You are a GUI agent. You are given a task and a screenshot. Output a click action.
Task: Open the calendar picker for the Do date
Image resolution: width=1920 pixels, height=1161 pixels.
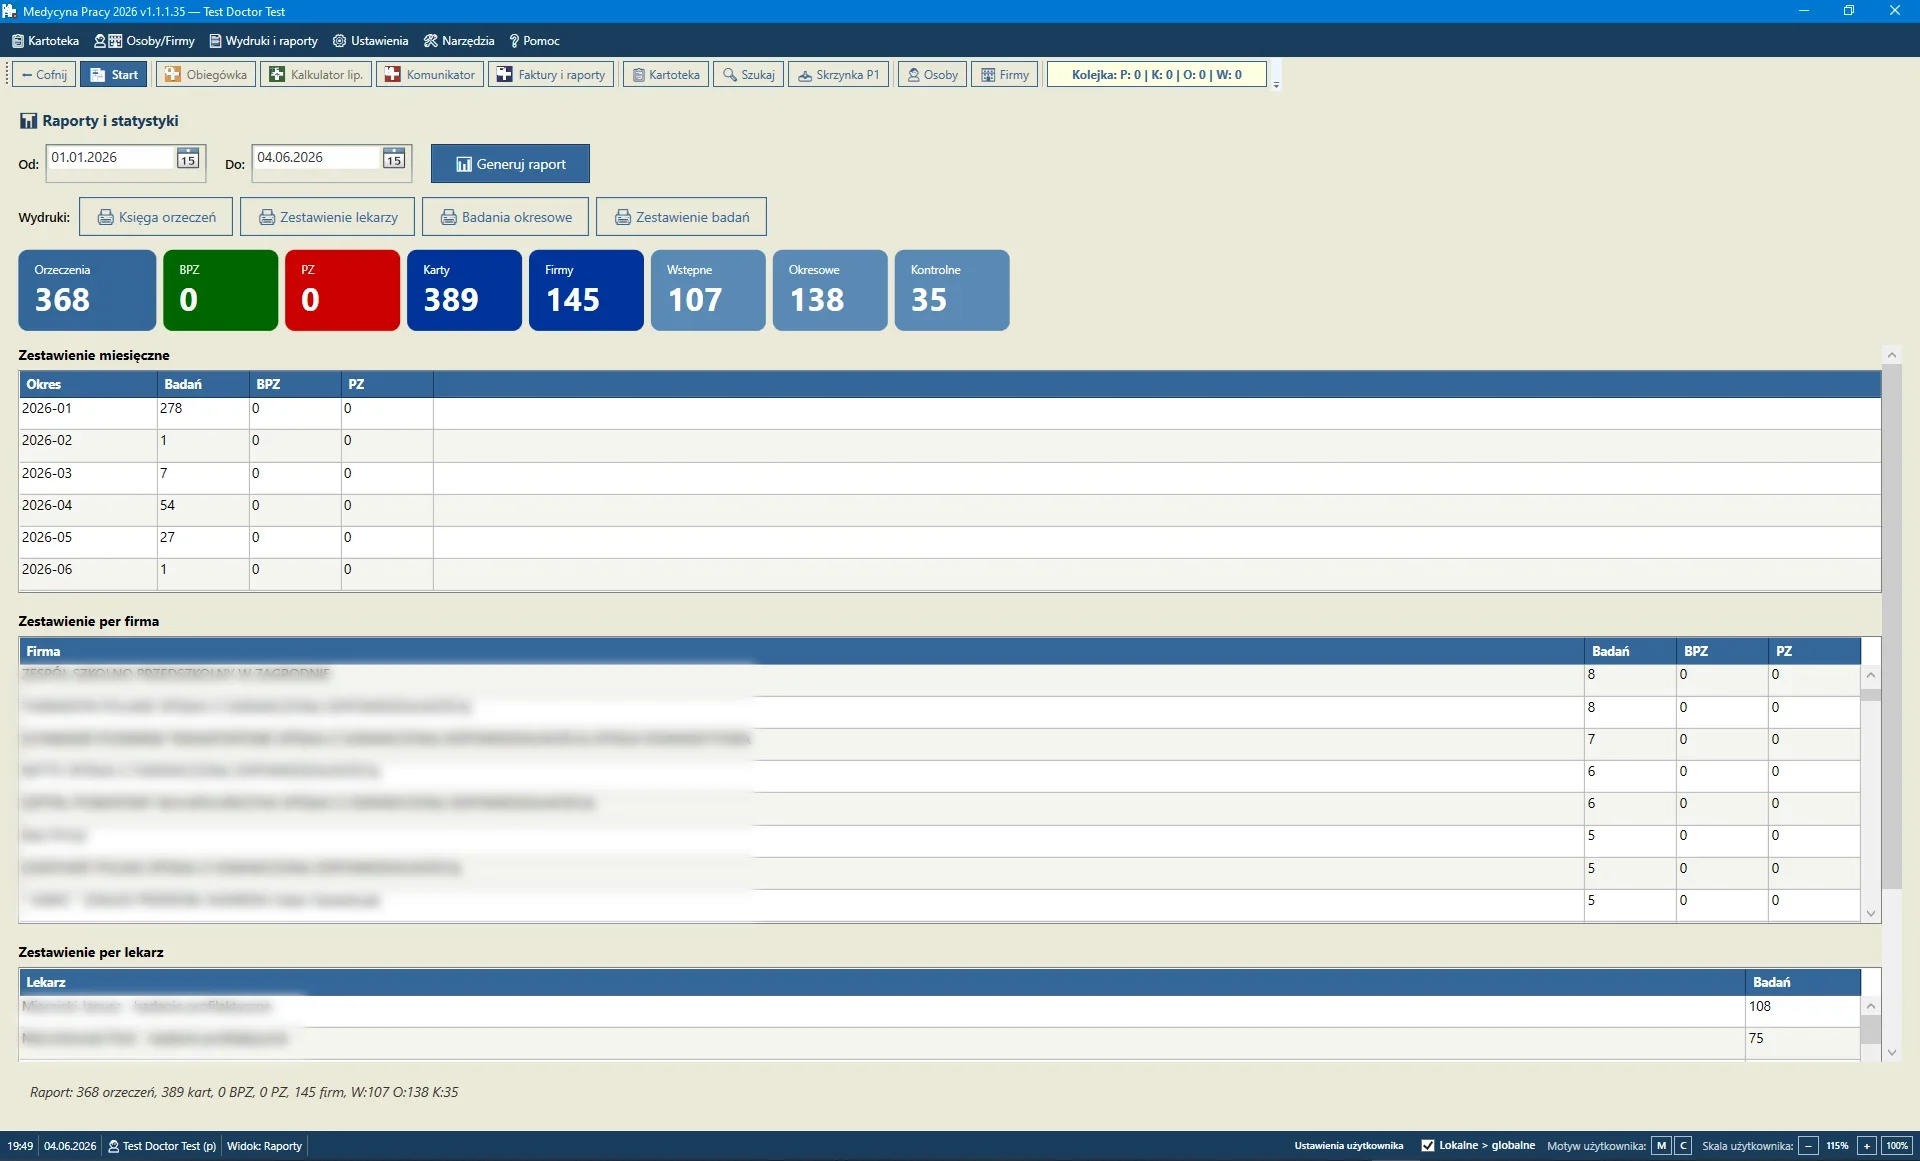394,158
